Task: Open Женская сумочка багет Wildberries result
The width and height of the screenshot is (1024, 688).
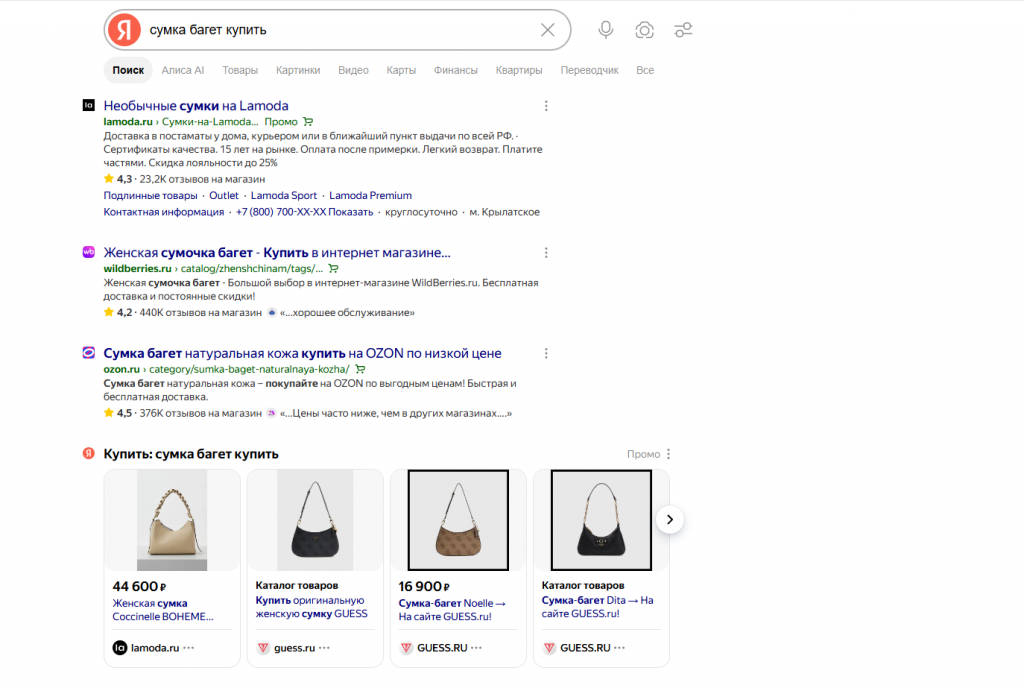Action: (x=277, y=253)
